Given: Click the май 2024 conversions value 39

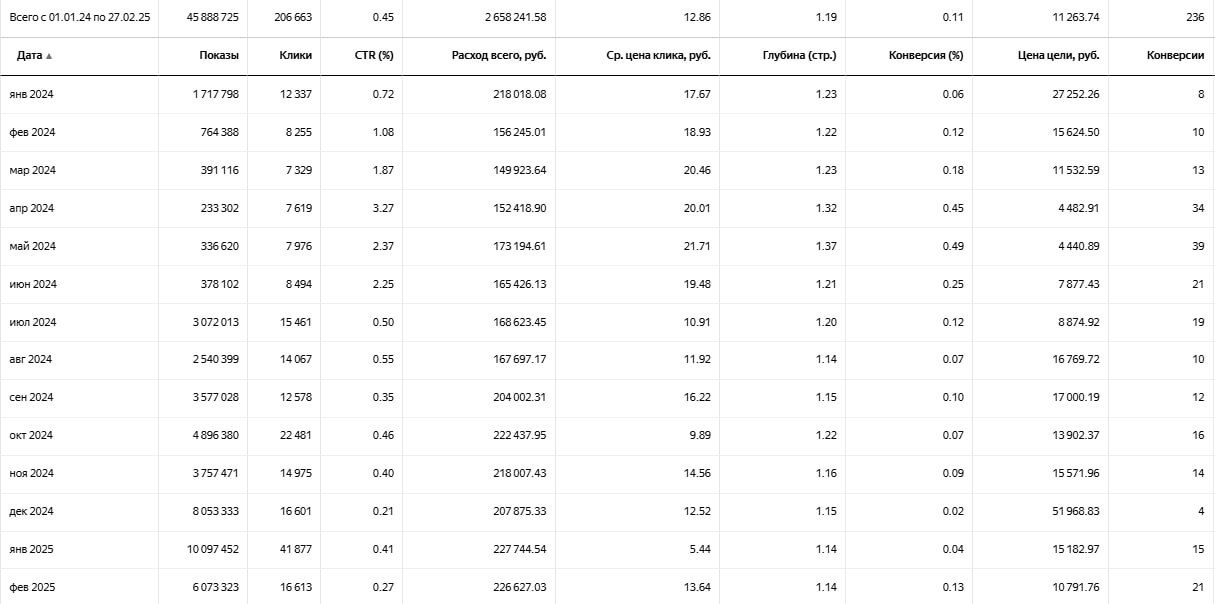Looking at the screenshot, I should 1197,246.
